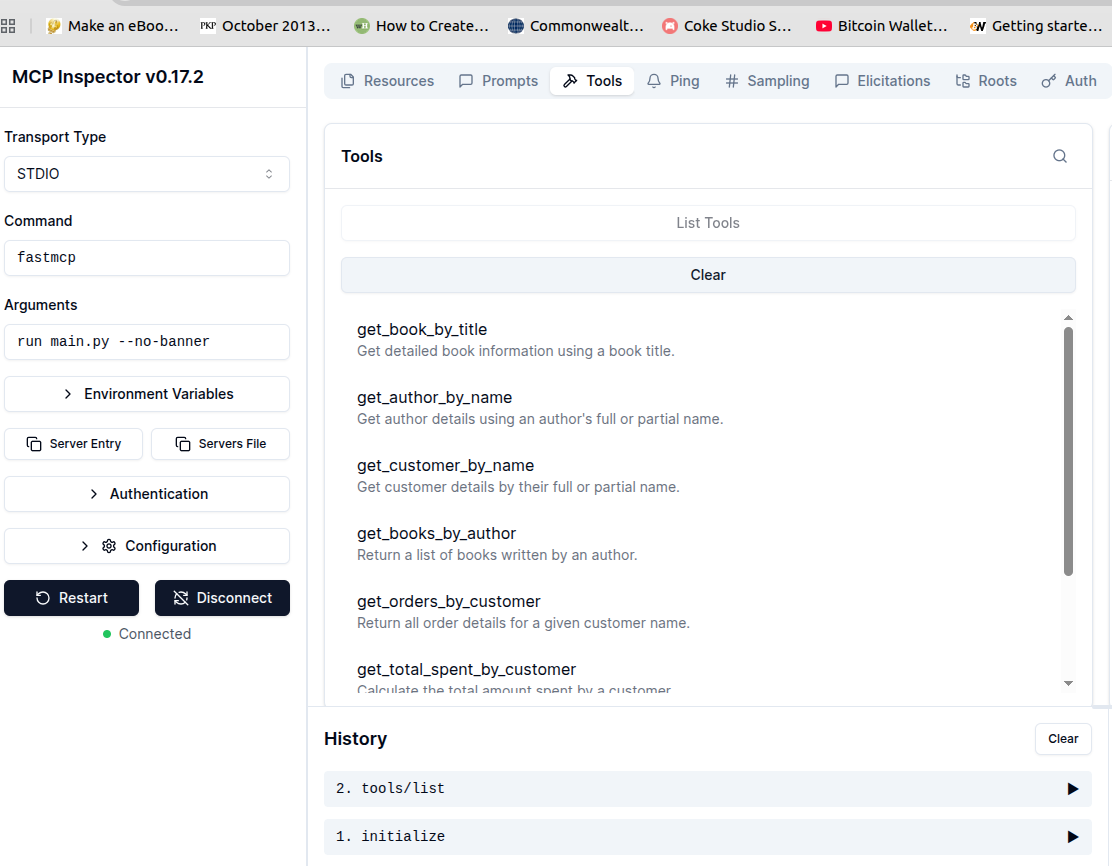Select the Tools tab
This screenshot has height=866, width=1112.
pyautogui.click(x=592, y=81)
